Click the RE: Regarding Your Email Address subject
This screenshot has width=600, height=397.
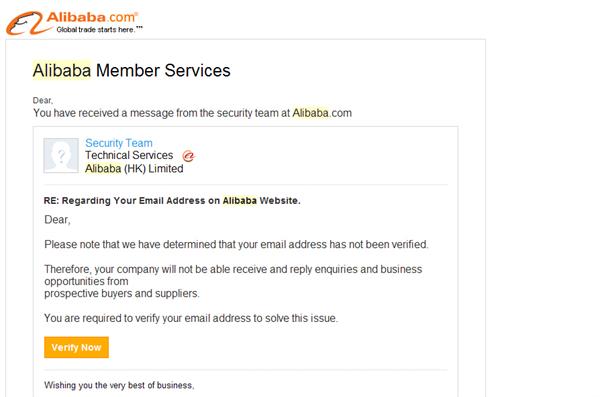click(172, 201)
